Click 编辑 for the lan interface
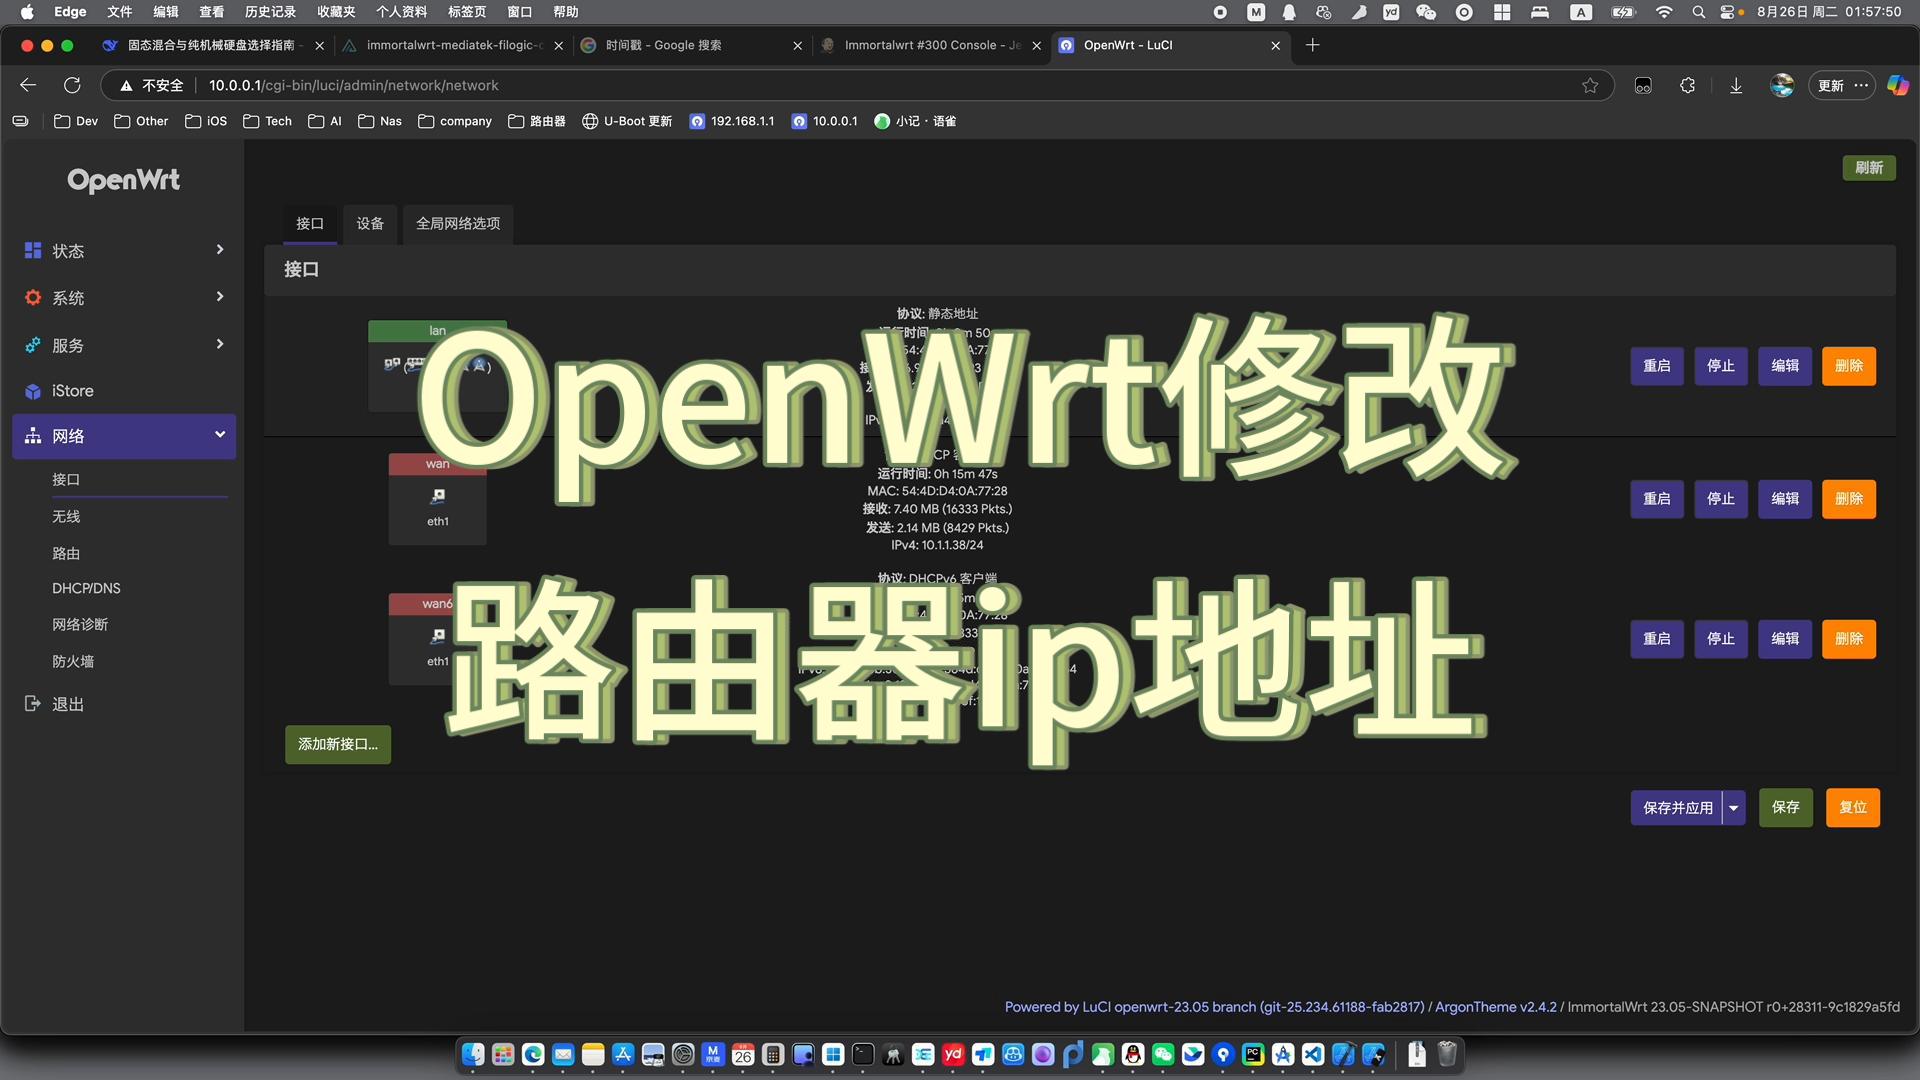Screen dimensions: 1920x1080 point(1785,366)
